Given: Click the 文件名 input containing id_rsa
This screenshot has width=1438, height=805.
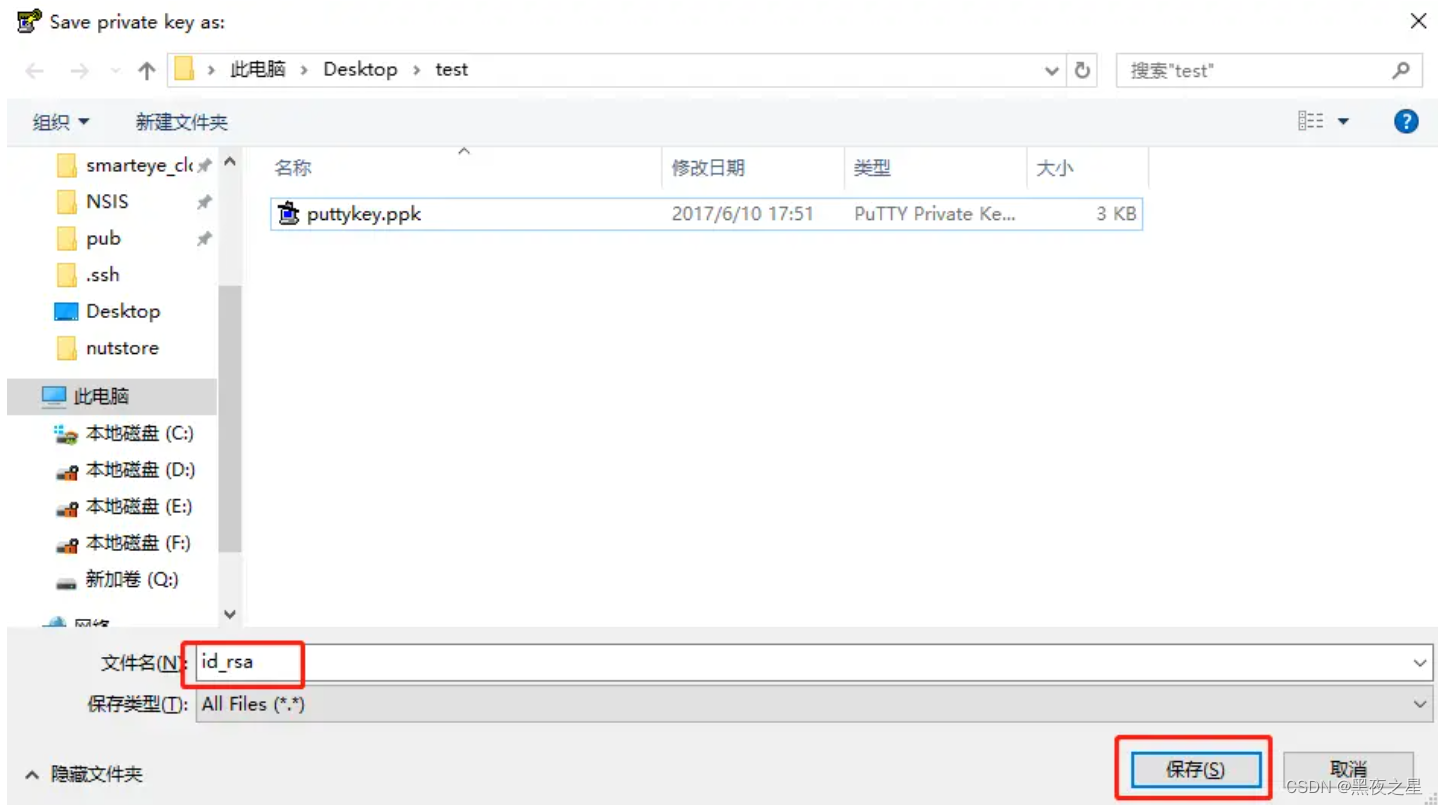Looking at the screenshot, I should click(x=813, y=662).
